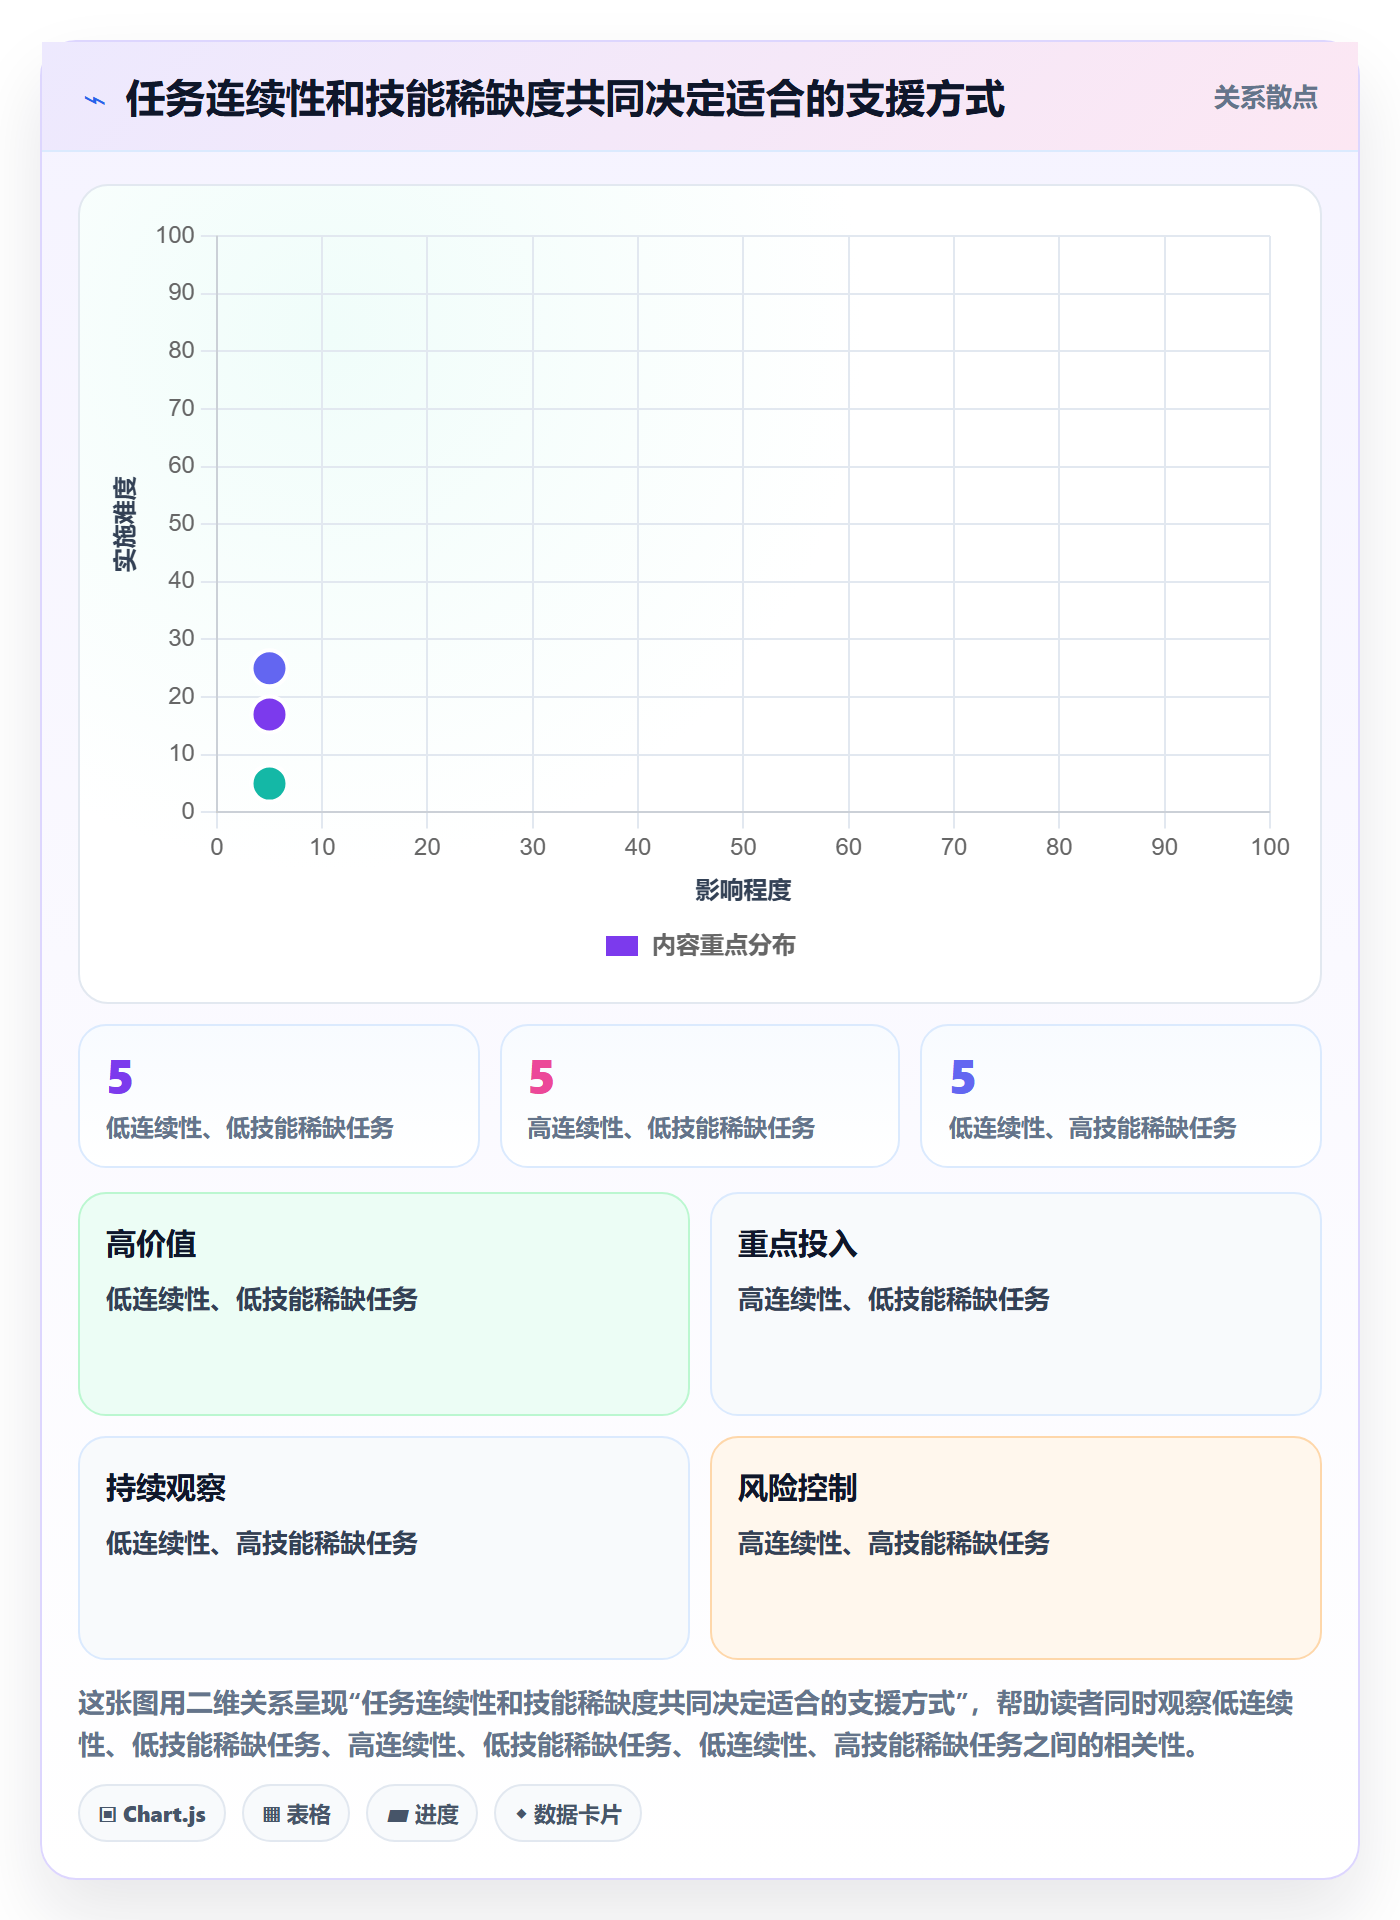Click 低连续性、高技能稀缺任务 in the 持续观察 card
The height and width of the screenshot is (1920, 1400).
point(262,1544)
